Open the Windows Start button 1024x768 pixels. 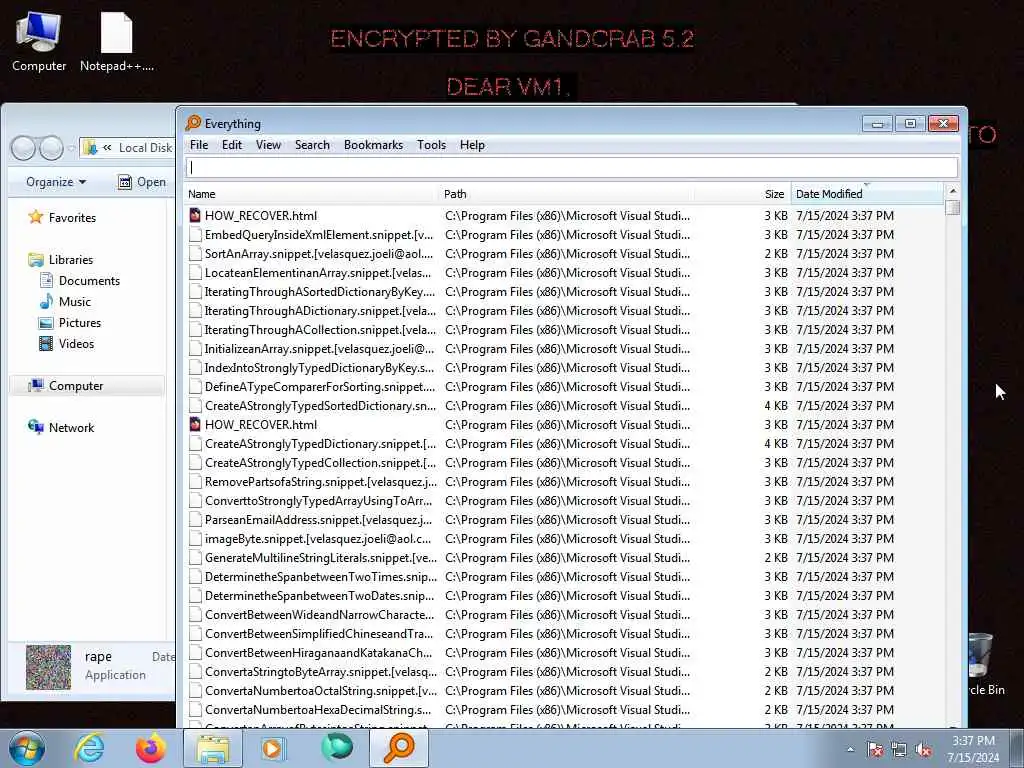[27, 748]
